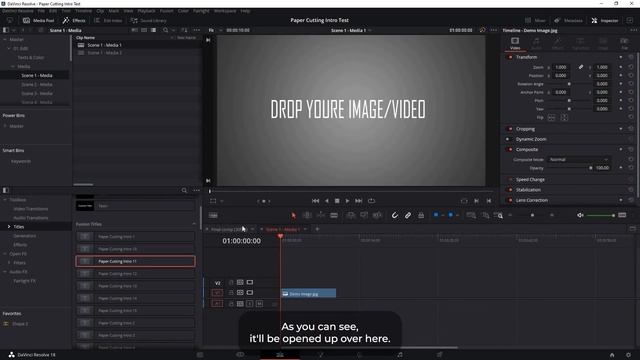
Task: Collapse the Fusion Titles group
Action: pos(193,224)
